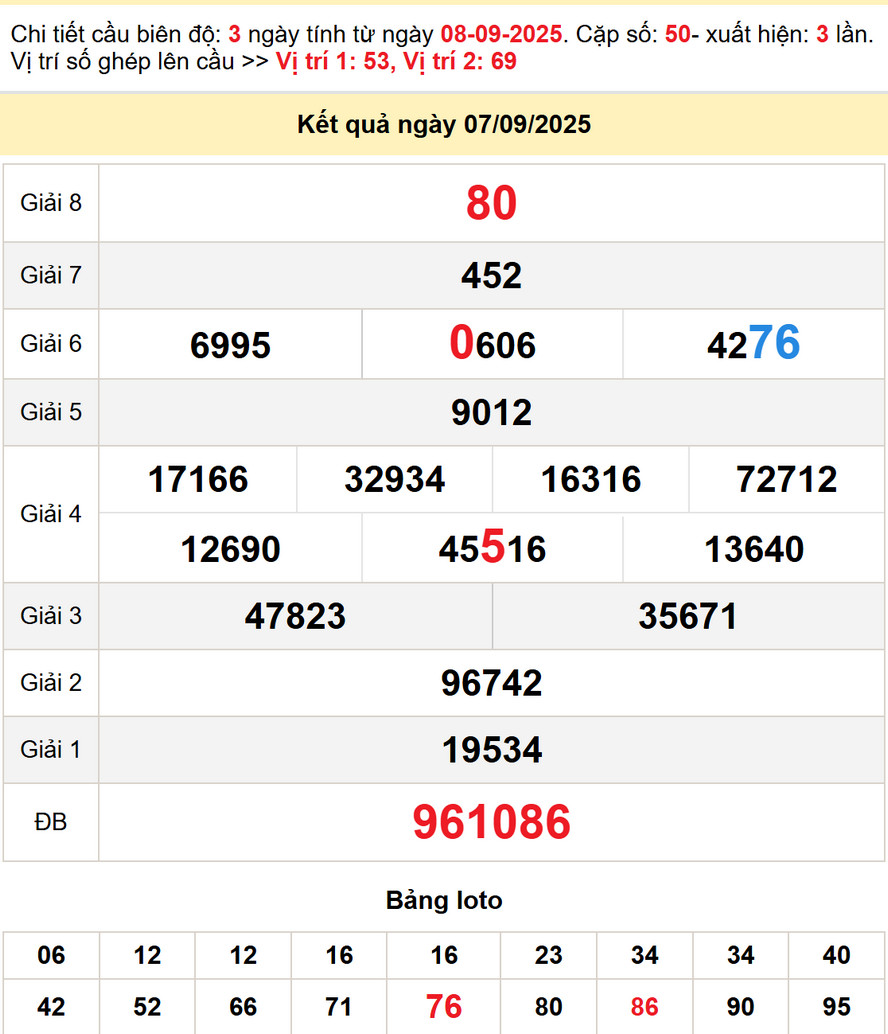Click the Giải 2 result 96742
The height and width of the screenshot is (1034, 888).
(x=491, y=683)
